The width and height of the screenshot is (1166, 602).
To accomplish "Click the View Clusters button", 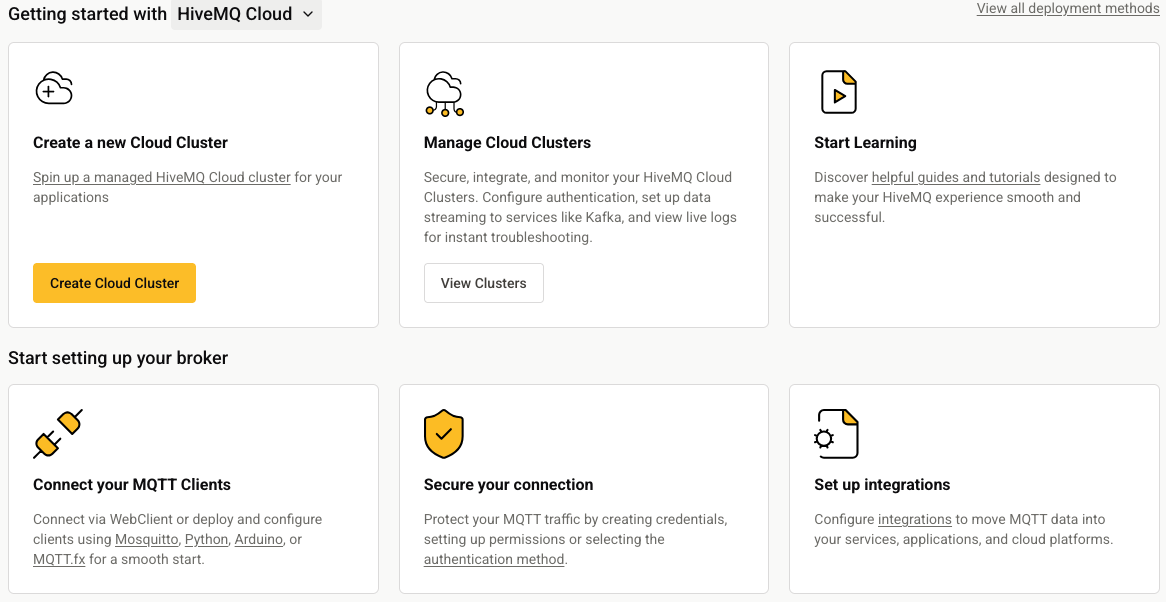I will pos(483,283).
